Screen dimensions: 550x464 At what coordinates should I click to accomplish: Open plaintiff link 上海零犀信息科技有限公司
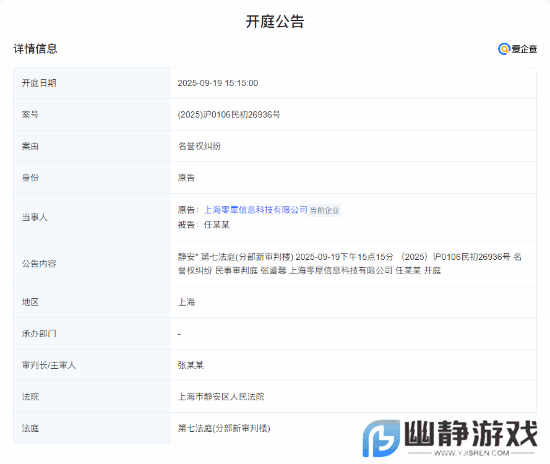256,210
